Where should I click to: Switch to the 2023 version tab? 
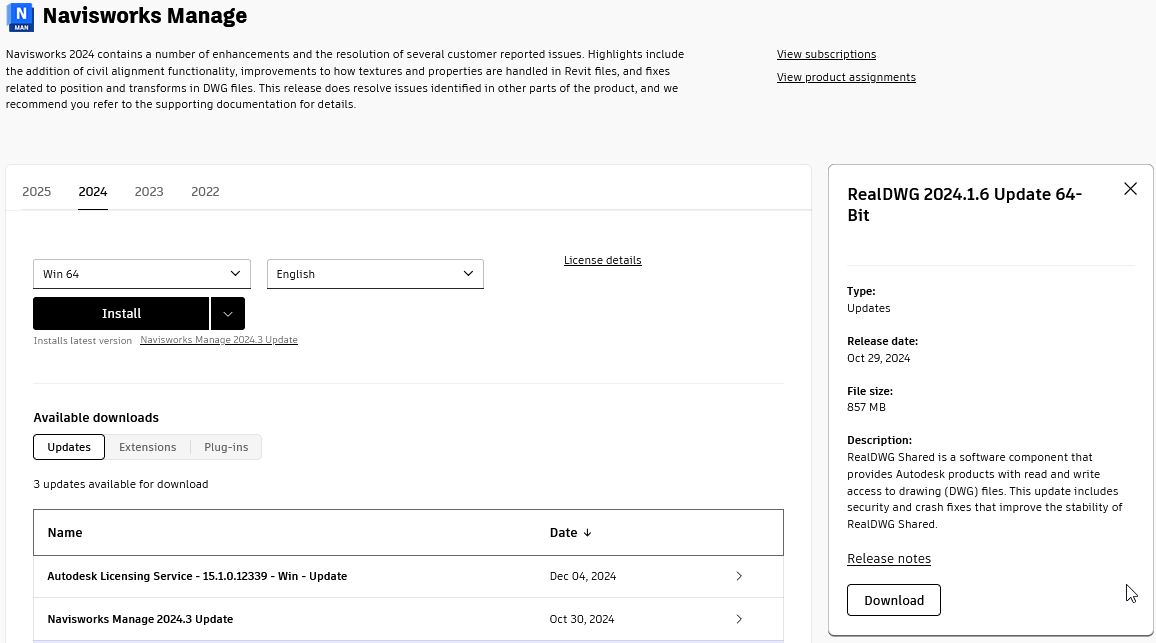[x=149, y=192]
